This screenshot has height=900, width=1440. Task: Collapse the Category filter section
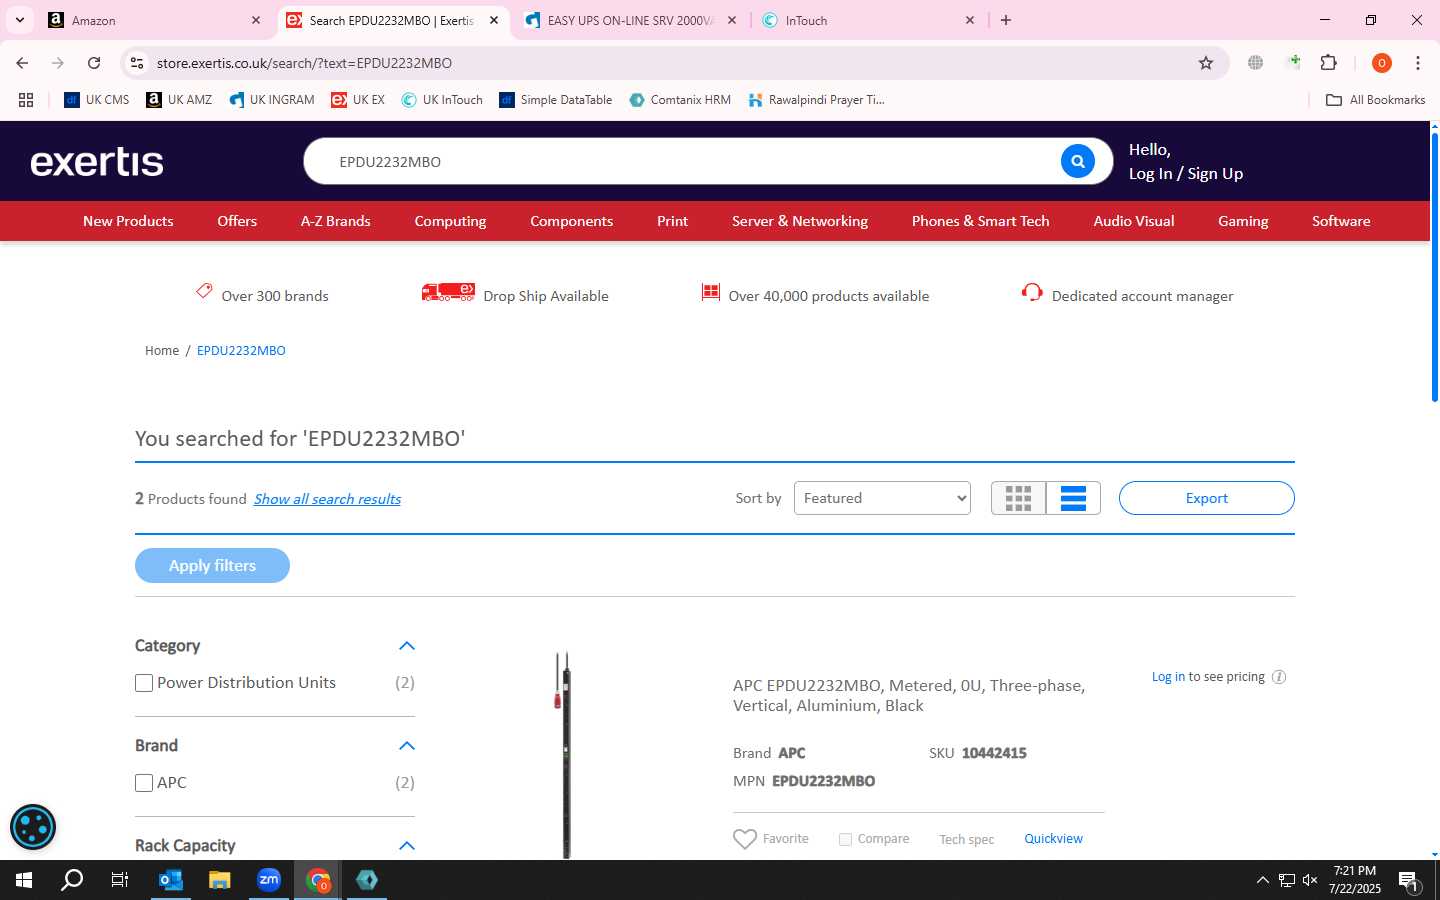[x=406, y=646]
